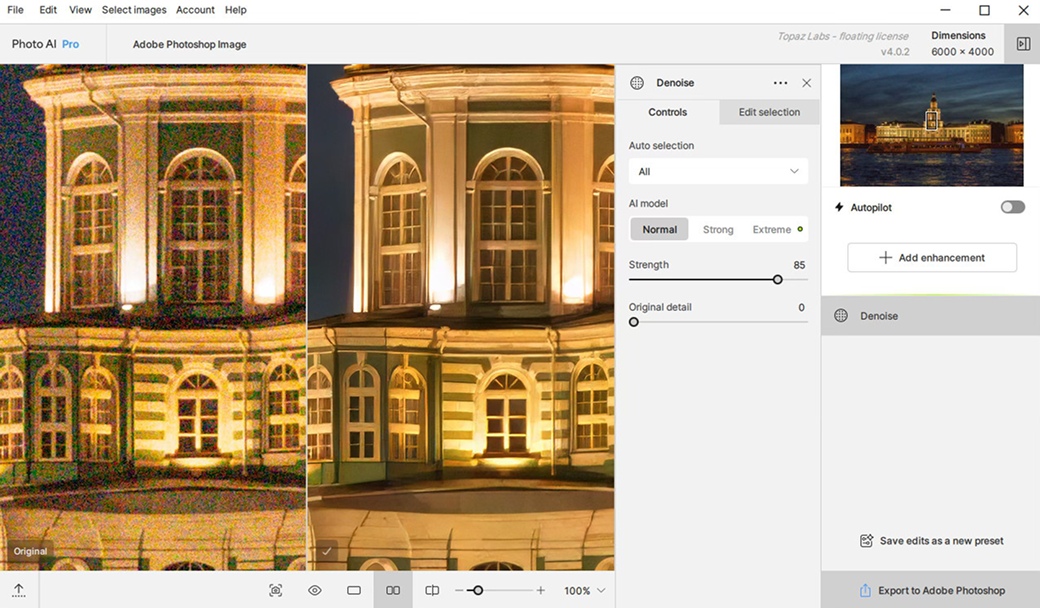This screenshot has width=1040, height=608.
Task: Click the center-on-subject focus icon
Action: (276, 590)
